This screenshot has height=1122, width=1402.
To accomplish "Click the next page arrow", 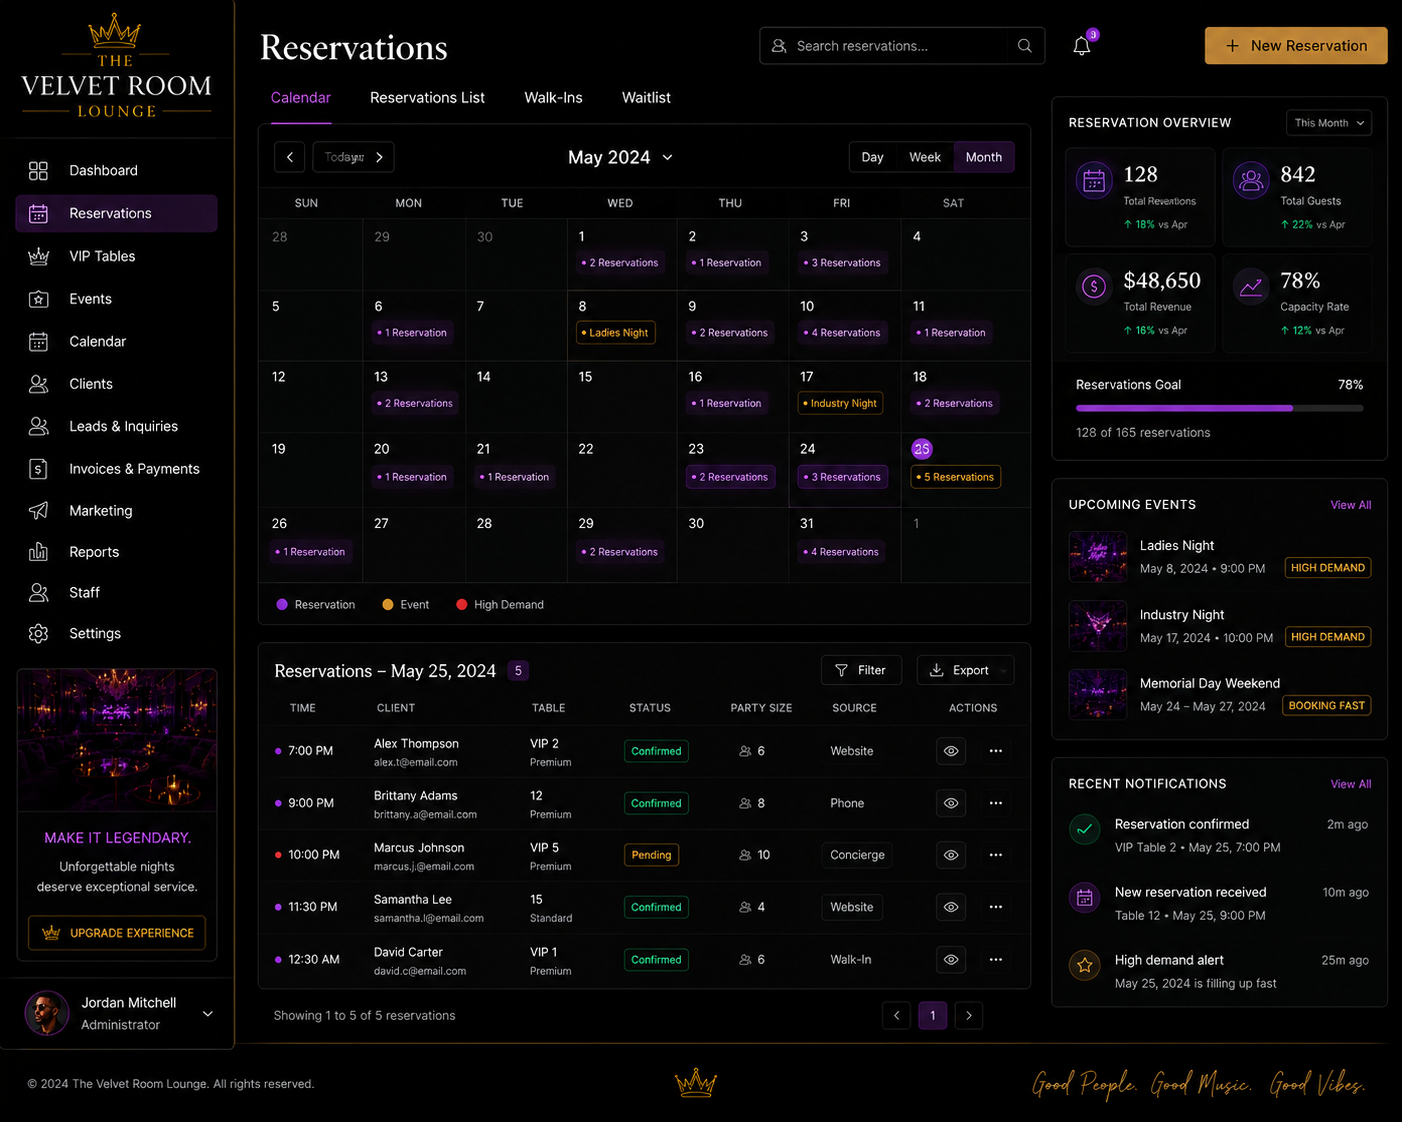I will [969, 1016].
